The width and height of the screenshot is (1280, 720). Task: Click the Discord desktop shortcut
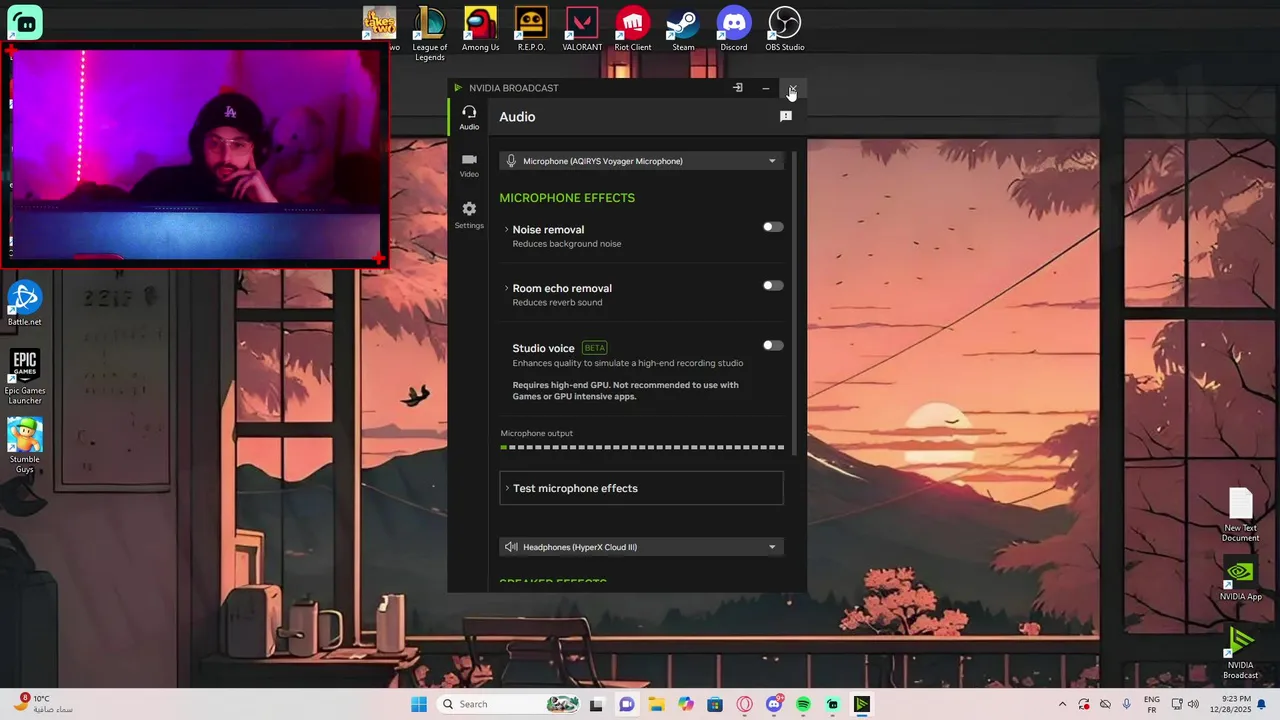[734, 29]
